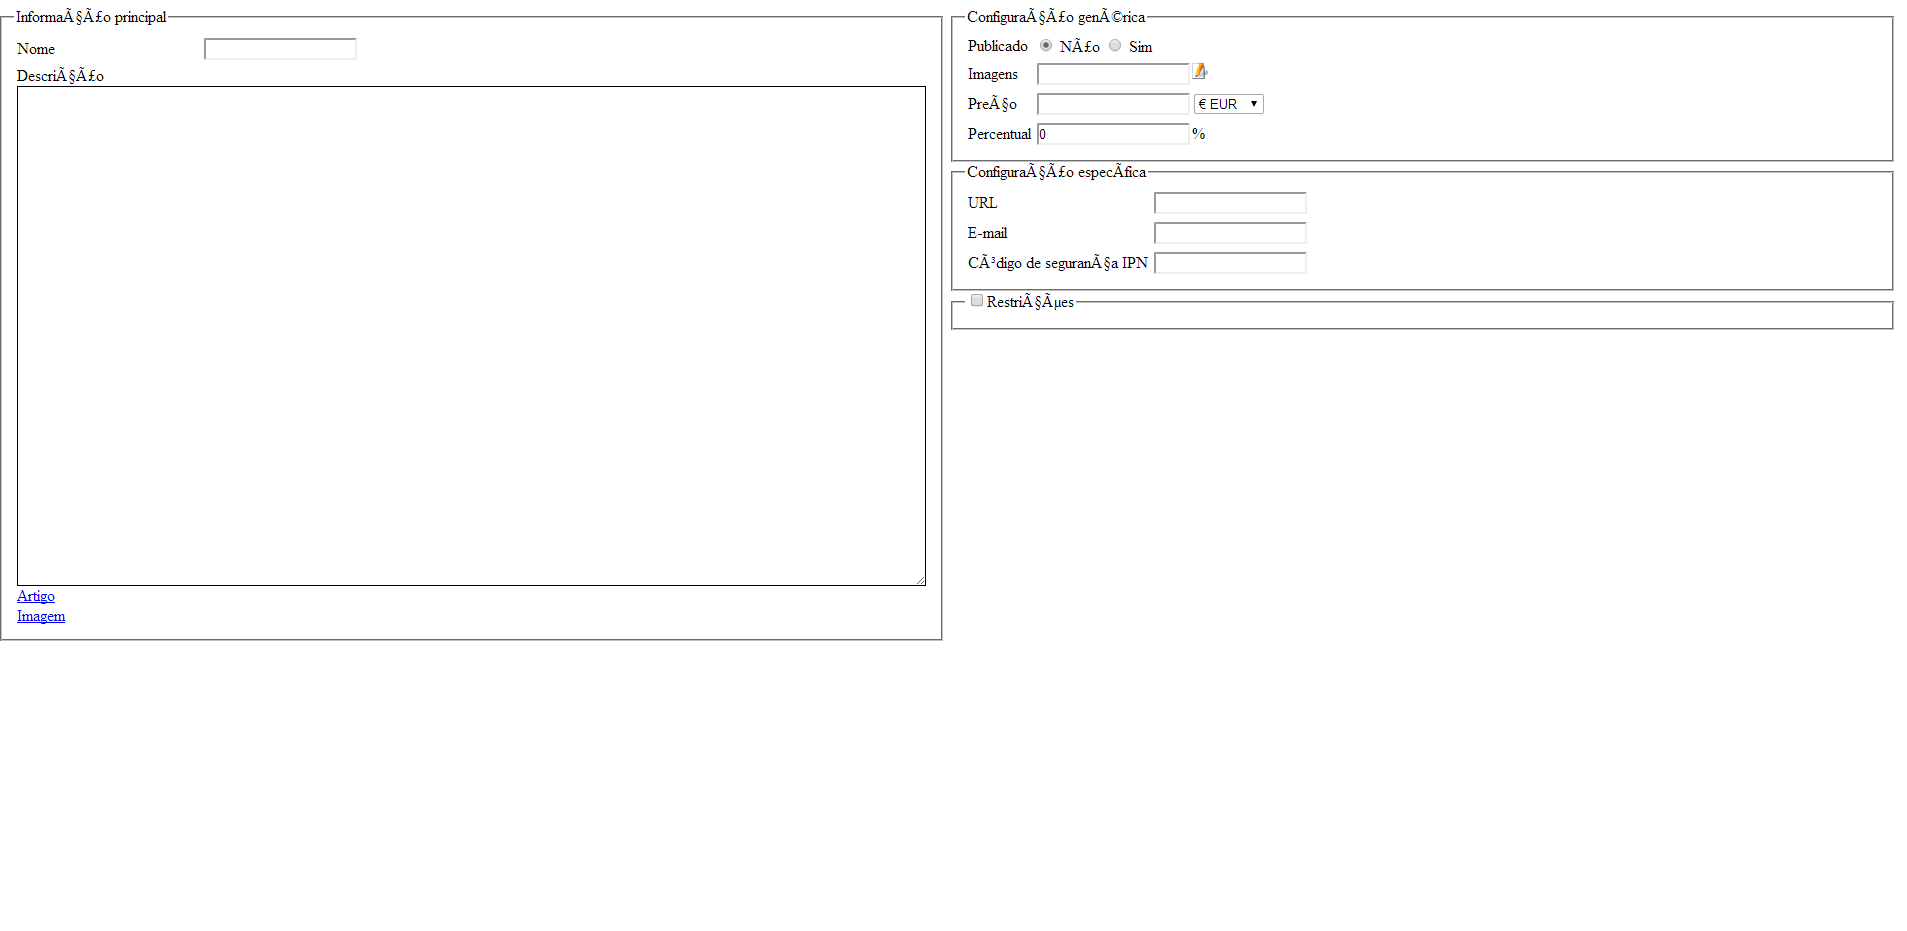The image size is (1907, 931).
Task: Open the Artigo link
Action: pos(36,596)
